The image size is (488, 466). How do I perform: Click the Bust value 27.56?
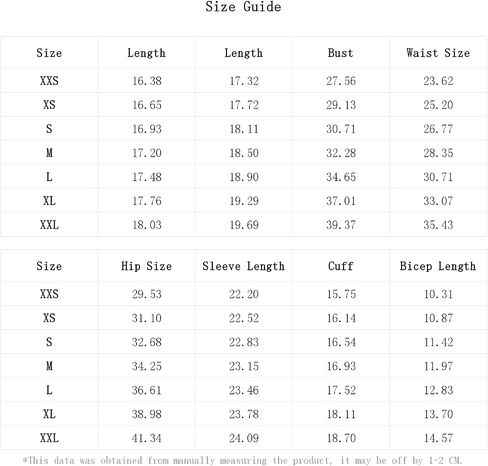click(x=341, y=81)
